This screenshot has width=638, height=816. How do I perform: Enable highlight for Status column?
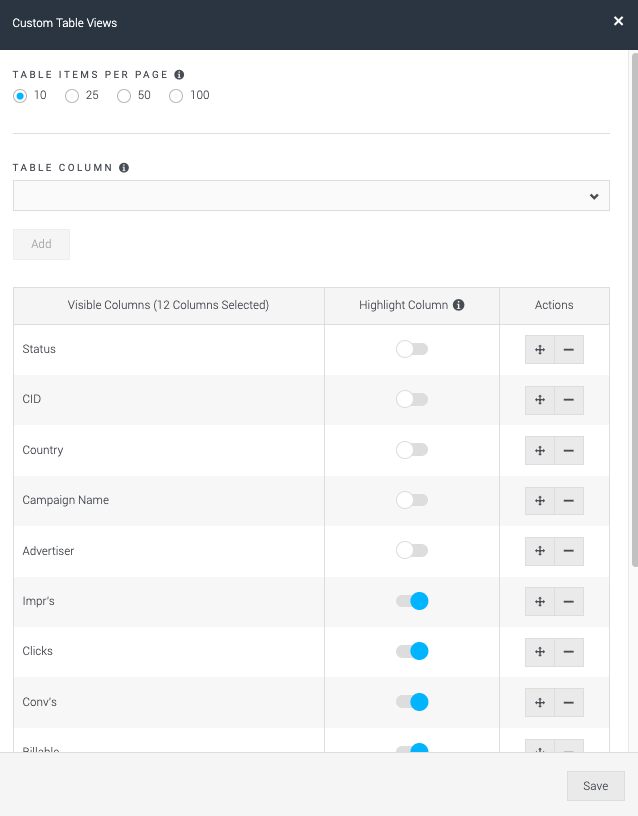click(412, 349)
